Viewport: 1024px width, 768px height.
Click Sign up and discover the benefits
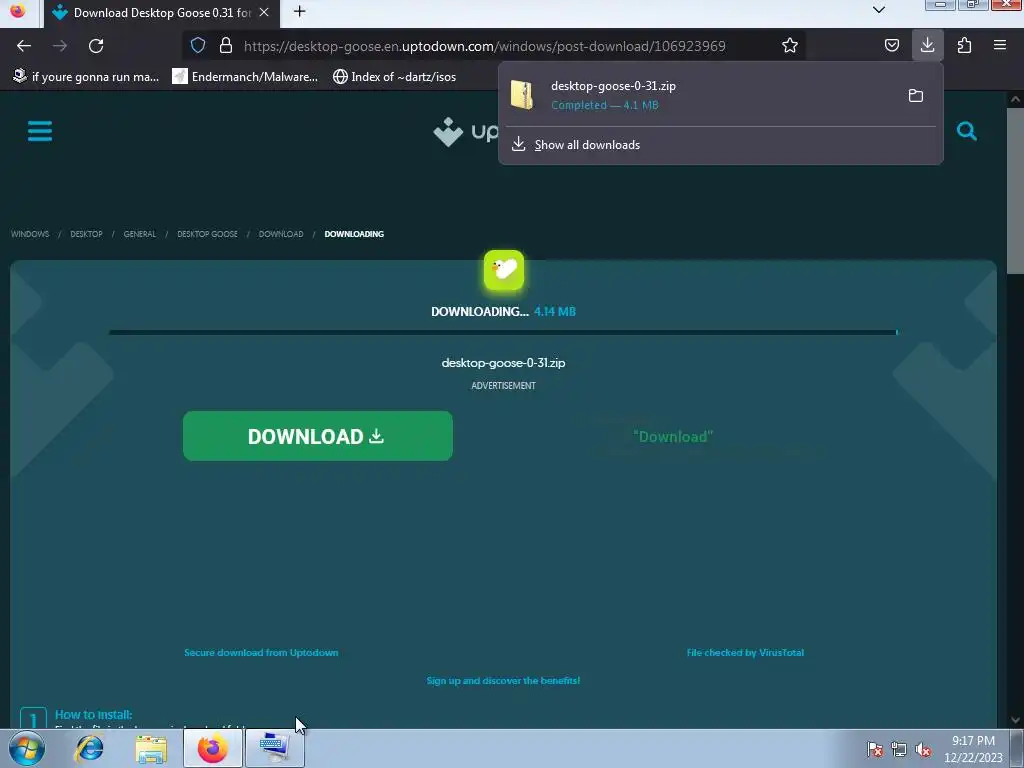coord(504,680)
